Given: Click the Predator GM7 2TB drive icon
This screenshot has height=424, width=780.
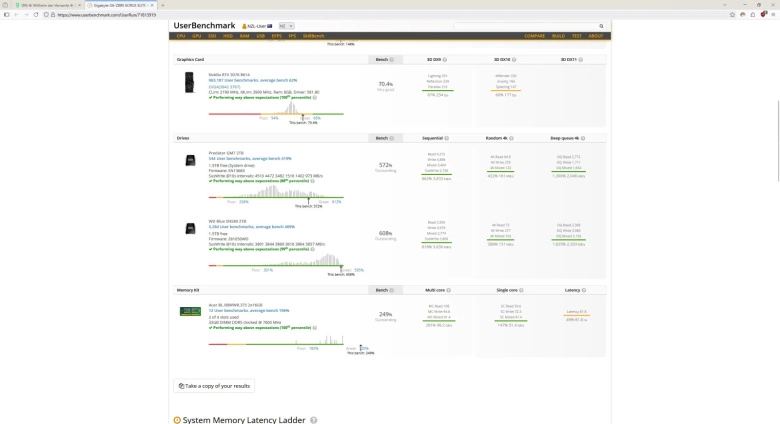Looking at the screenshot, I should pos(190,161).
